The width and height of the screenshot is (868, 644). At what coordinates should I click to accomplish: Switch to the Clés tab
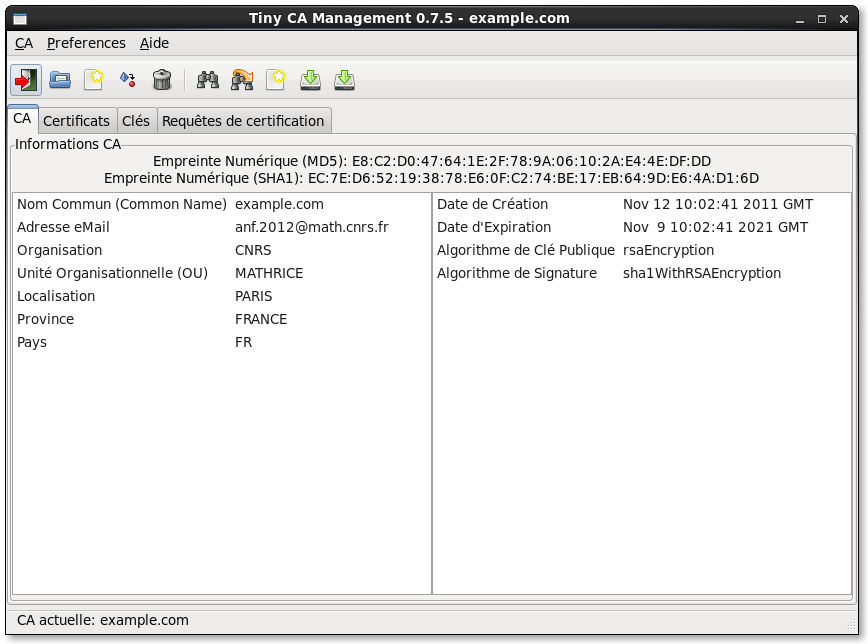pos(136,121)
